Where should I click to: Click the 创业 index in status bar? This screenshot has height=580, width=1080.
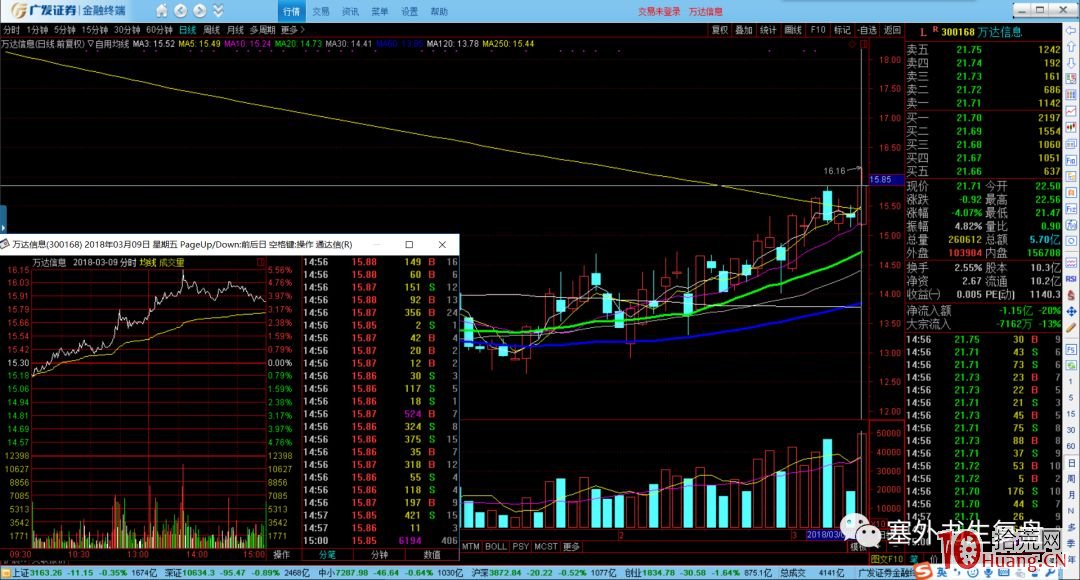634,572
